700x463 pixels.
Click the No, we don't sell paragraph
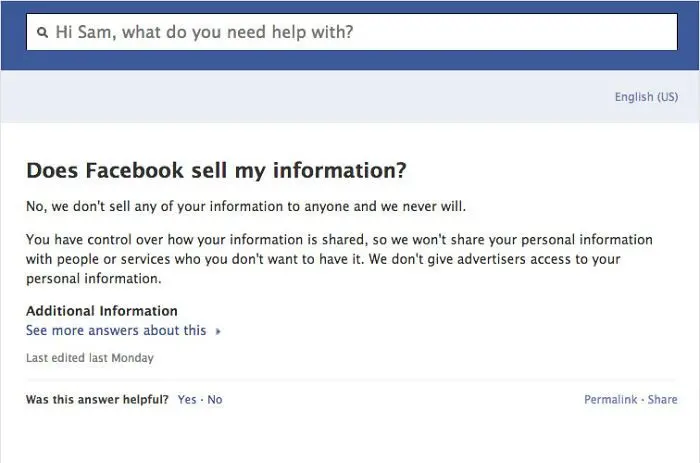tap(246, 207)
